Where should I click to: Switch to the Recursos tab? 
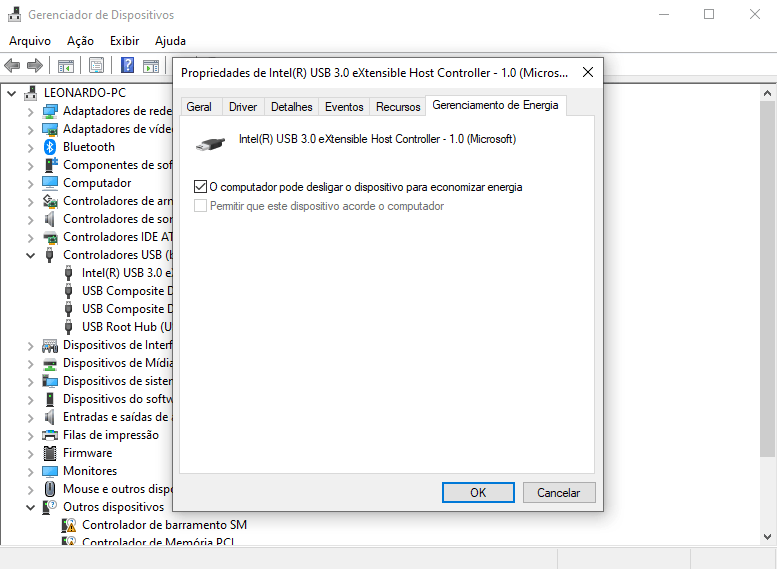[x=398, y=107]
